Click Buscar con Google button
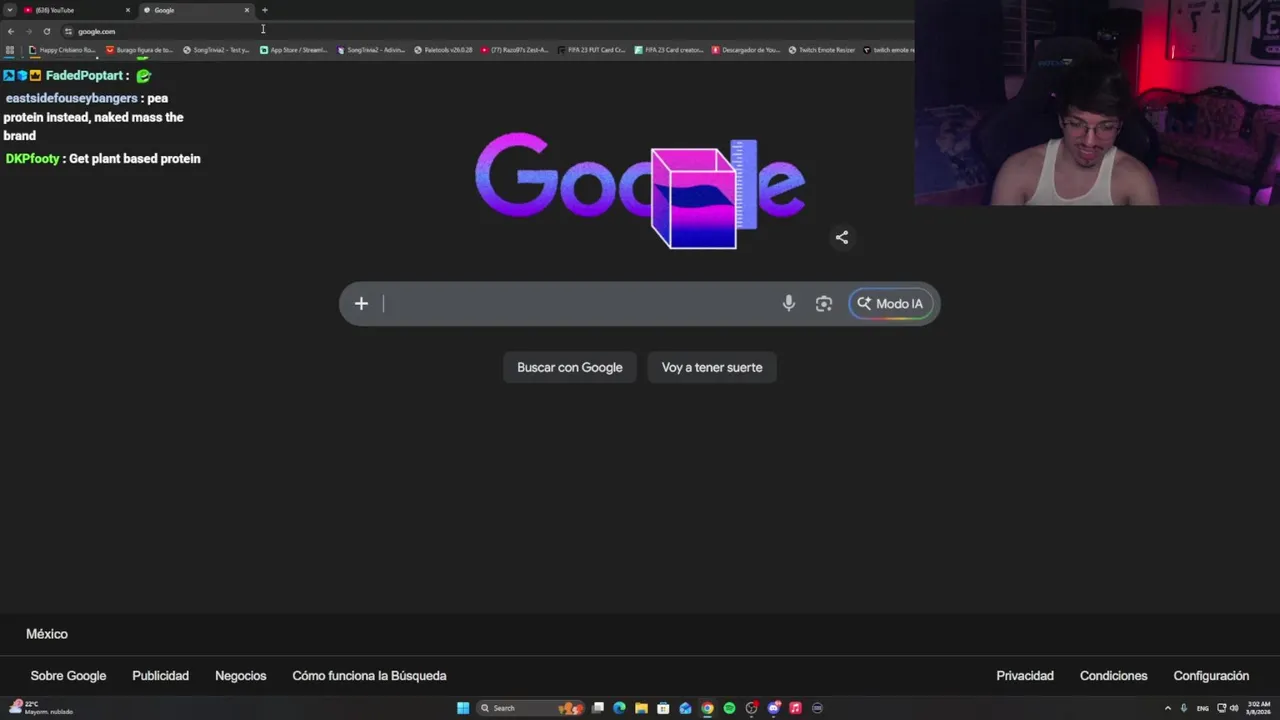Viewport: 1280px width, 720px height. tap(570, 367)
